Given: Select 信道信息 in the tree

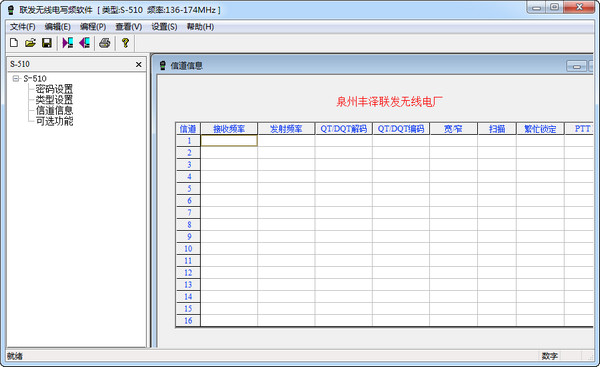Looking at the screenshot, I should (54, 111).
